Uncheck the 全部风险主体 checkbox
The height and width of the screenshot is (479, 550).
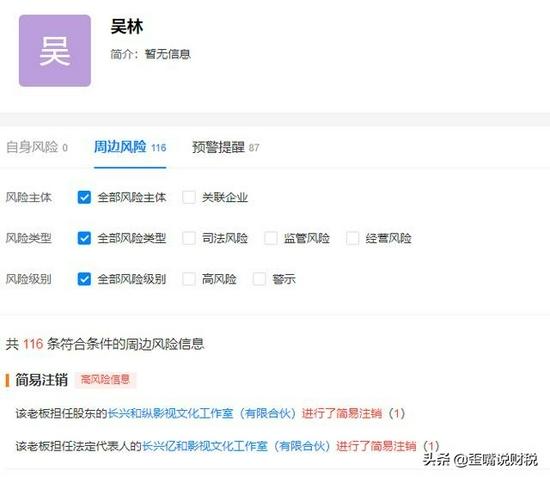pyautogui.click(x=84, y=197)
